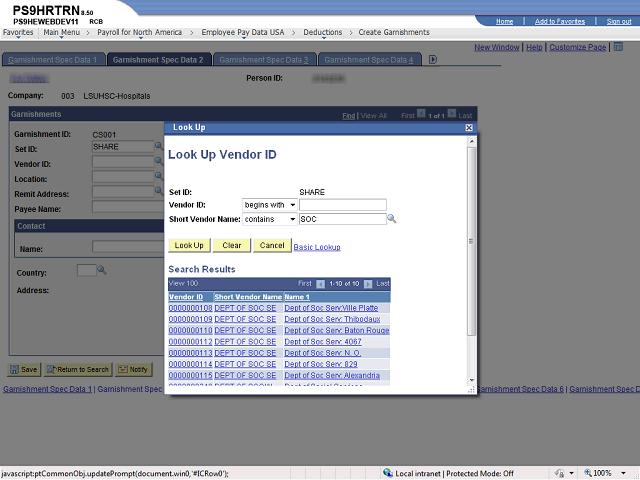Click the Short Vendor Name lookup magnifier
Screen dimensions: 640x480
[391, 219]
